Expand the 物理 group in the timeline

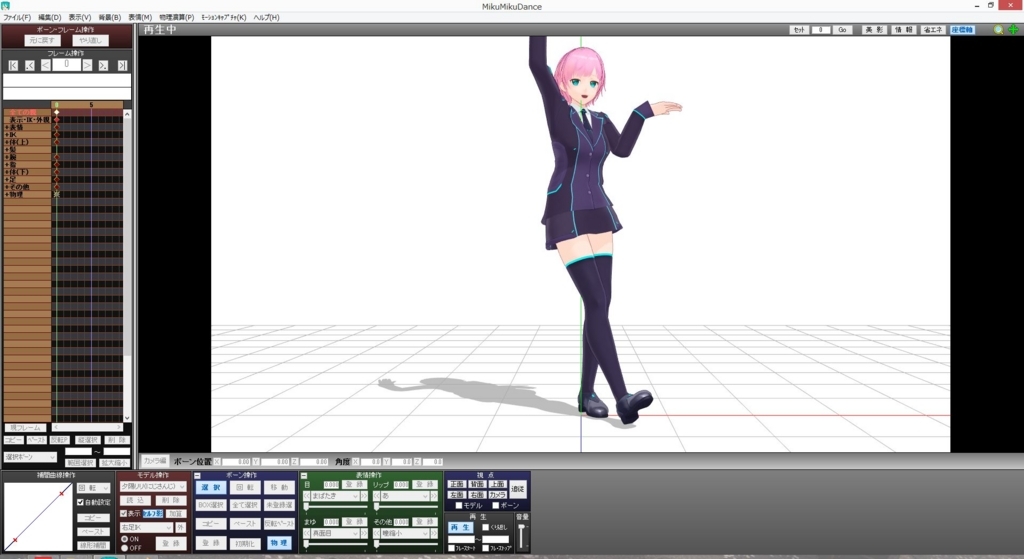tap(7, 195)
